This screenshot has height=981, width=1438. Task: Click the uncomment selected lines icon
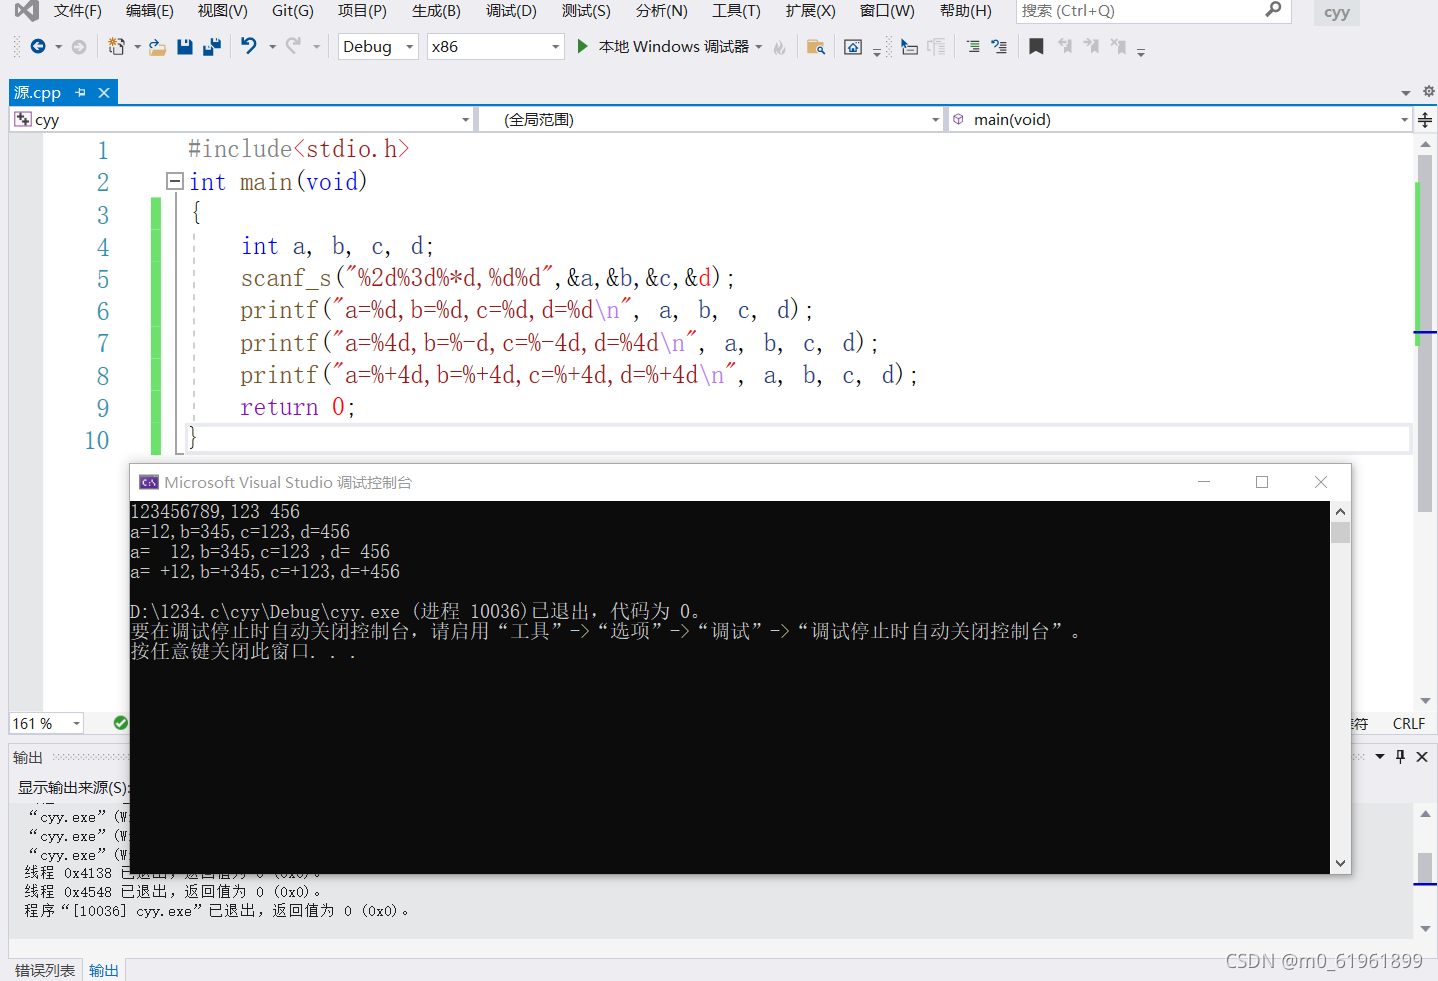pyautogui.click(x=999, y=47)
